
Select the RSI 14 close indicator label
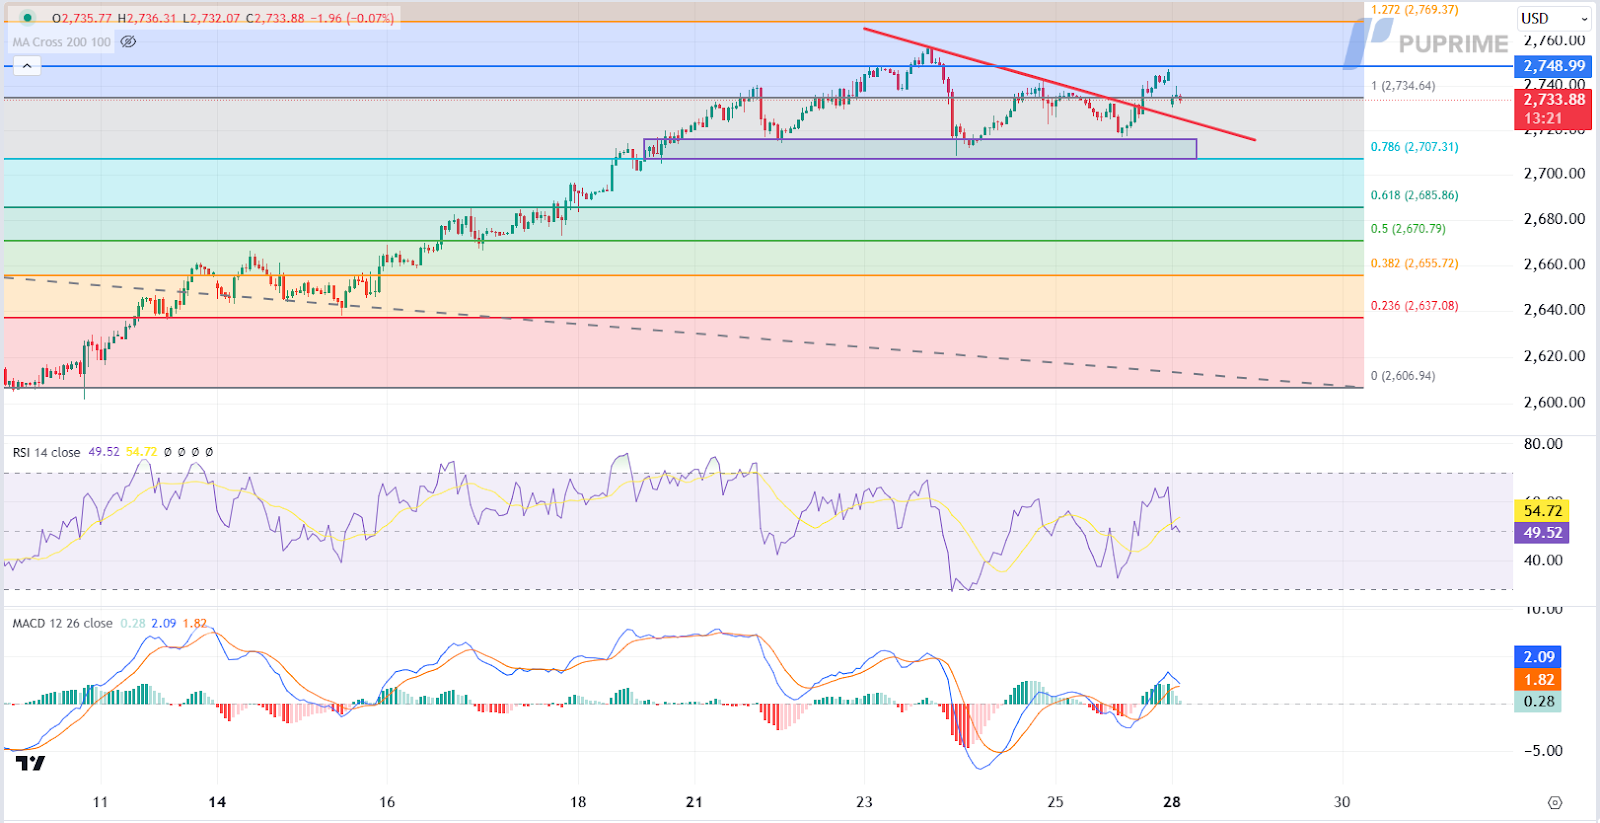46,452
